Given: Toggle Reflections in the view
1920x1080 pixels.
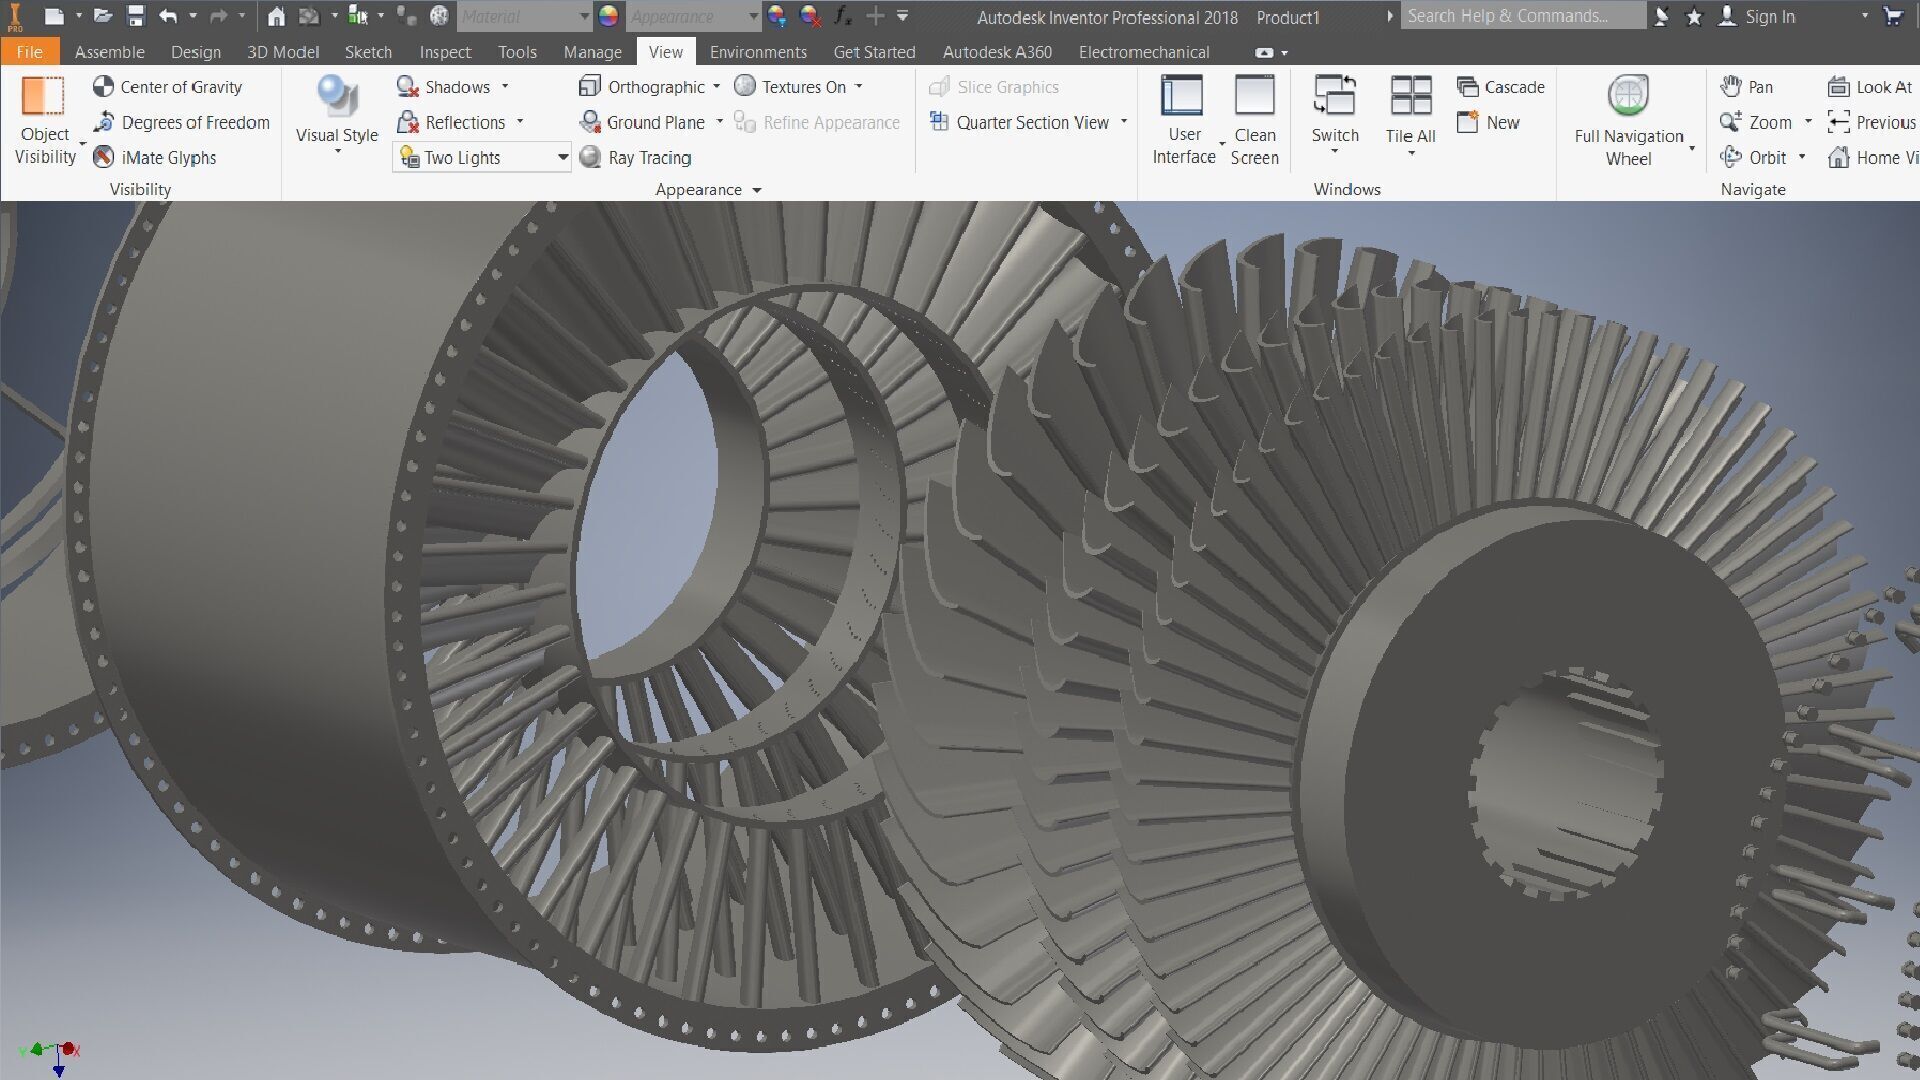Looking at the screenshot, I should [451, 122].
